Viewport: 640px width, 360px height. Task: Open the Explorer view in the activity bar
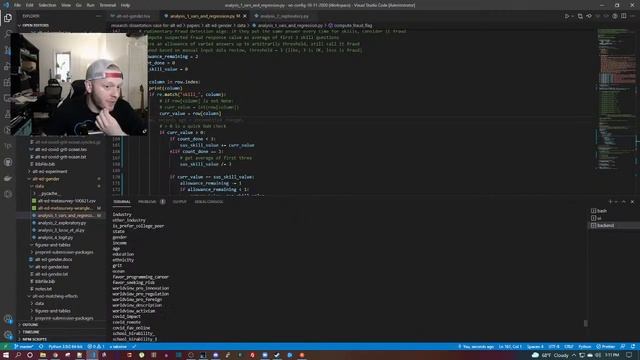point(8,18)
